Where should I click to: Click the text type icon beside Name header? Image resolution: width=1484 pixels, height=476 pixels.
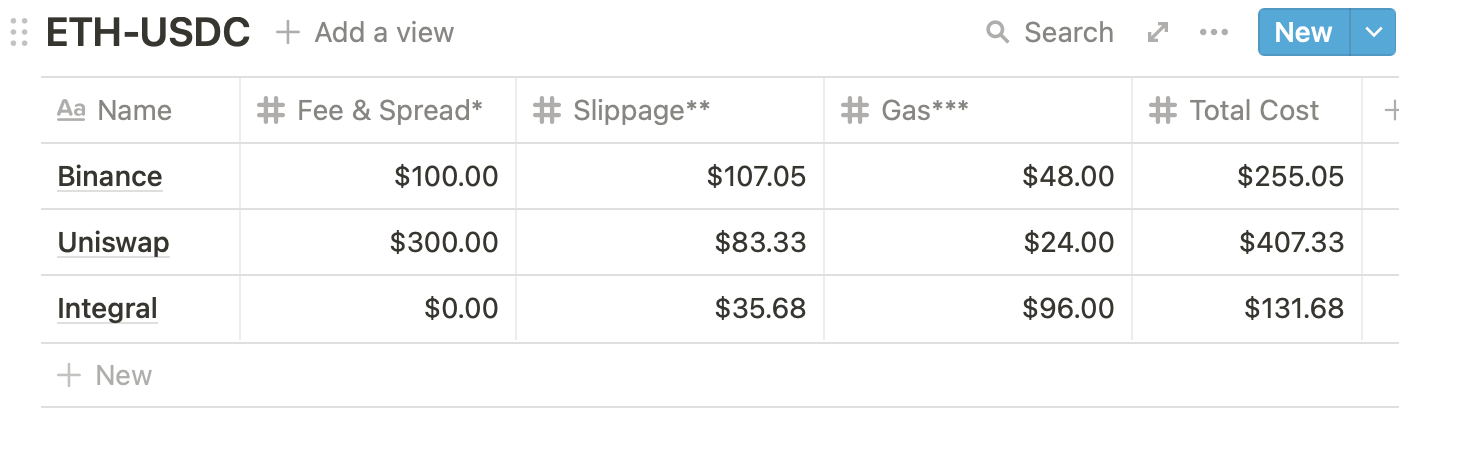pos(71,111)
